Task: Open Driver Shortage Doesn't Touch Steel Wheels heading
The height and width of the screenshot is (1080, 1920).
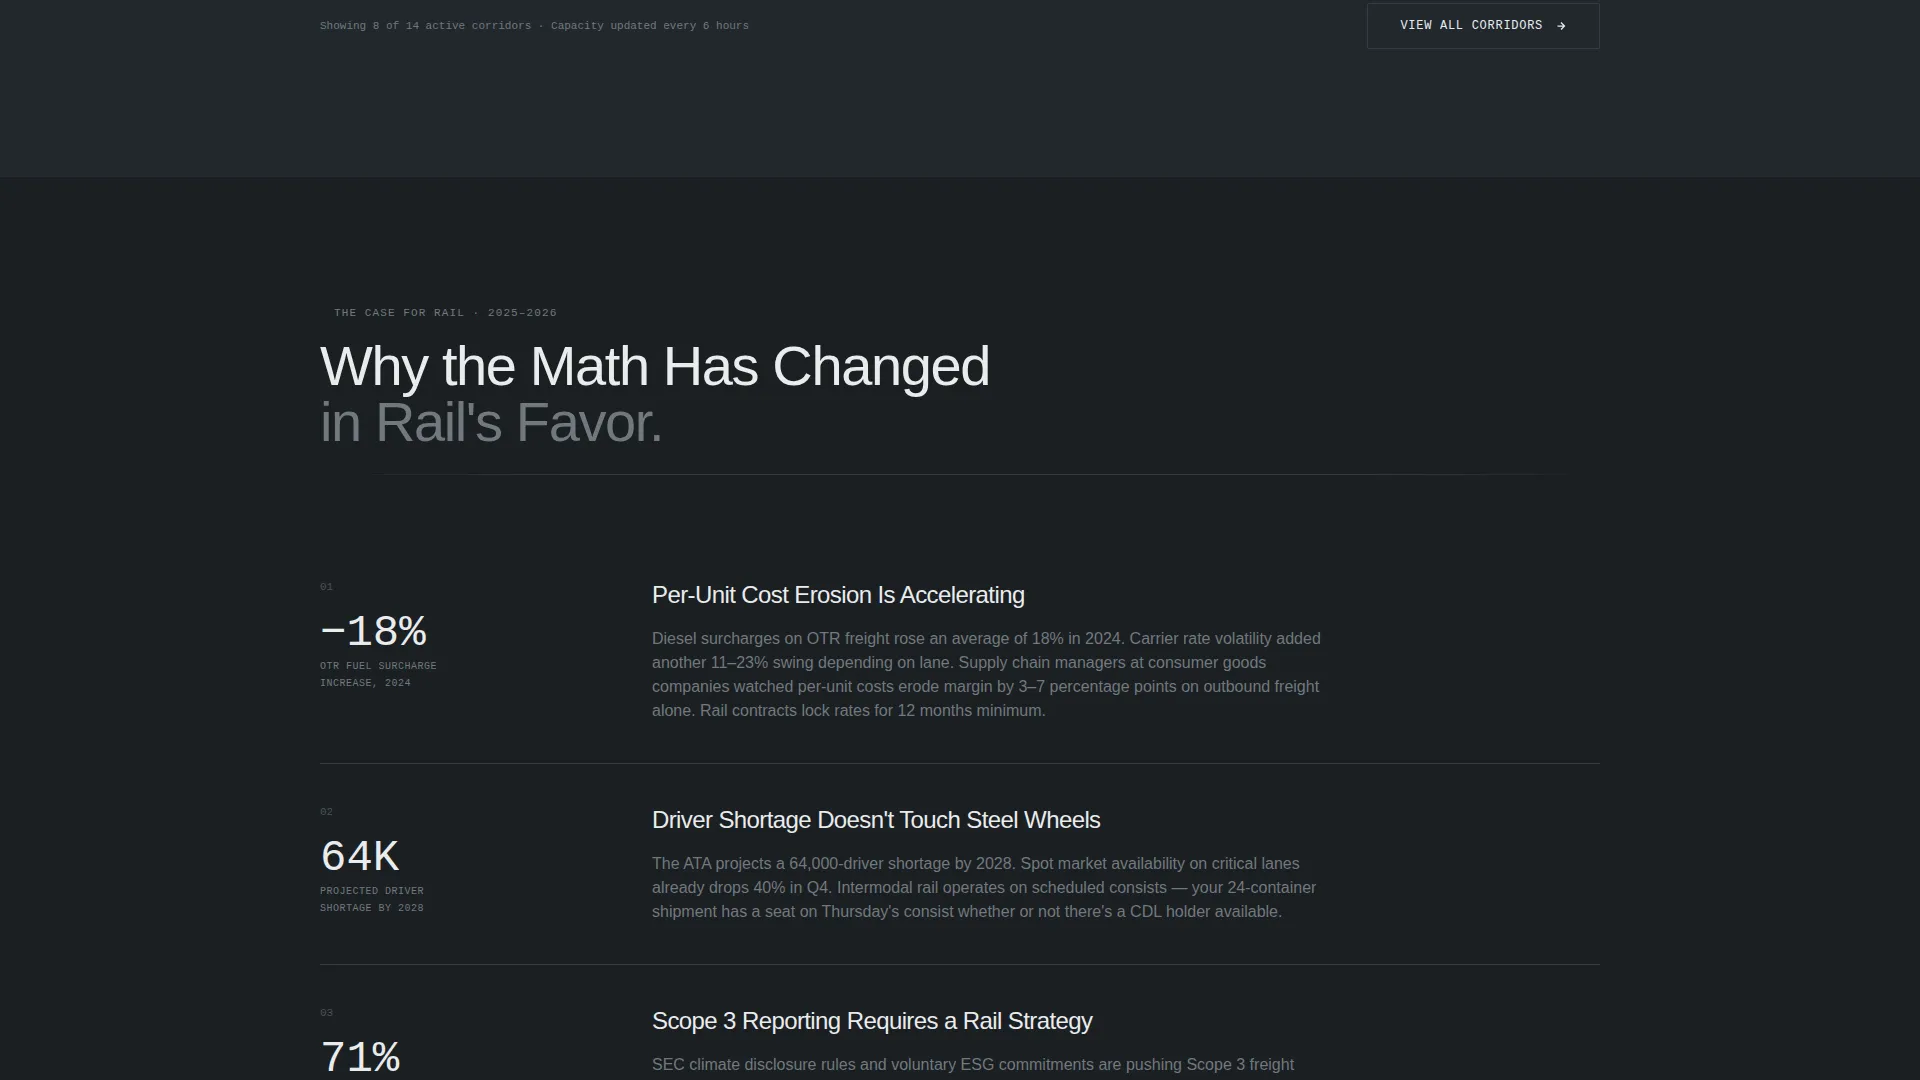Action: 876,820
